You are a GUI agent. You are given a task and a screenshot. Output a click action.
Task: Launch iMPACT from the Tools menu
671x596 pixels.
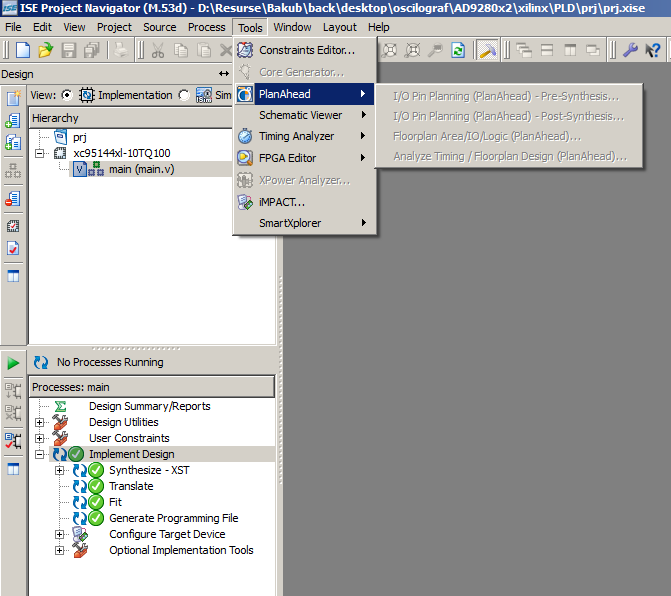point(282,202)
